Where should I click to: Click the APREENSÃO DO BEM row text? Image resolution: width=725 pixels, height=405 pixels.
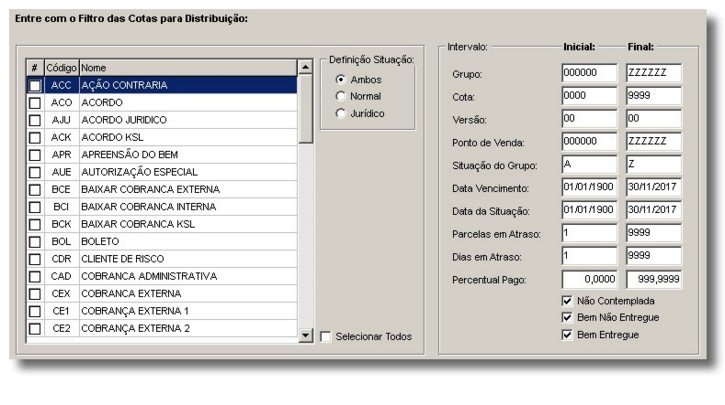point(129,155)
